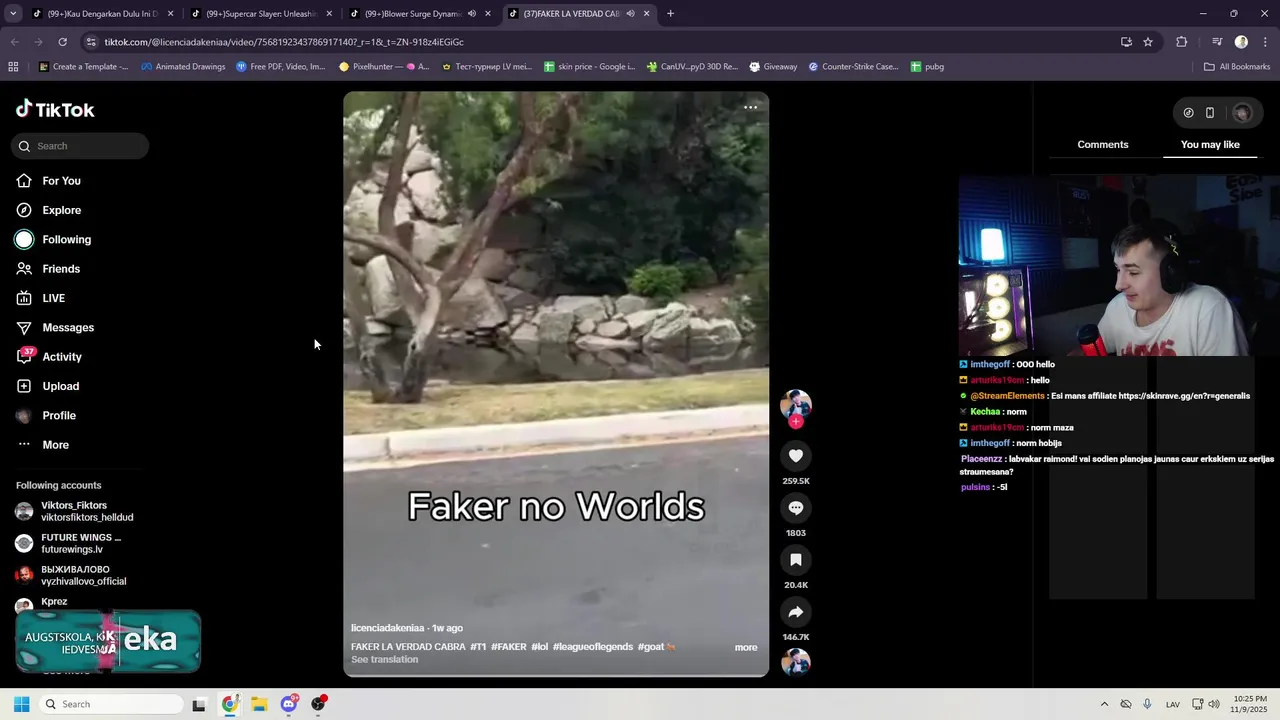Open Activity notifications
The height and width of the screenshot is (720, 1280).
[62, 357]
